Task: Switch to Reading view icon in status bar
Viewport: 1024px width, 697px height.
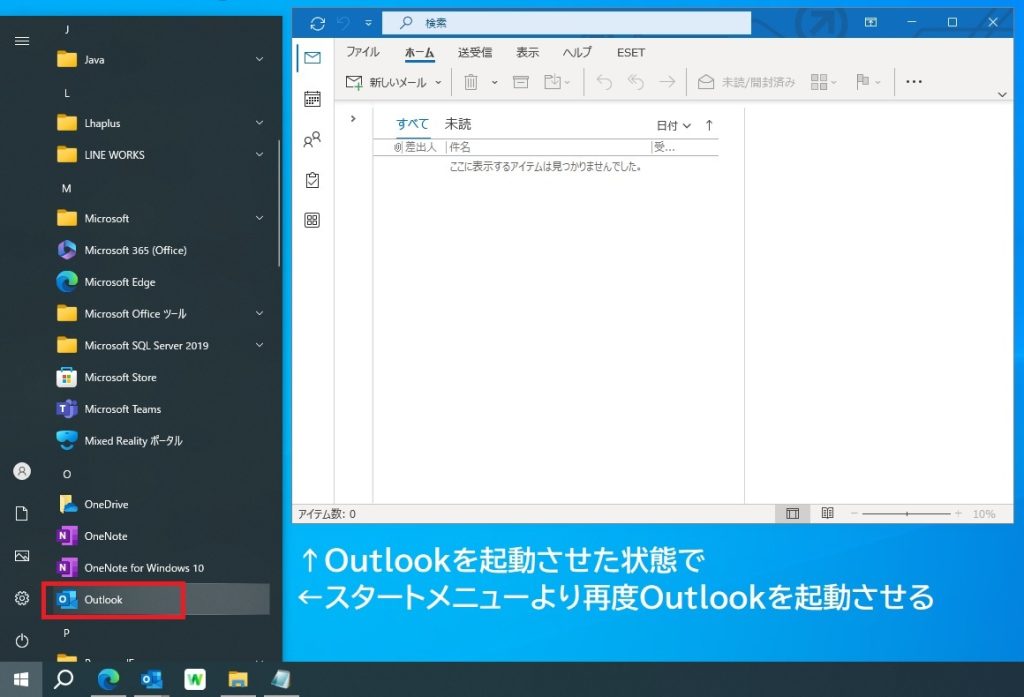Action: pyautogui.click(x=827, y=513)
